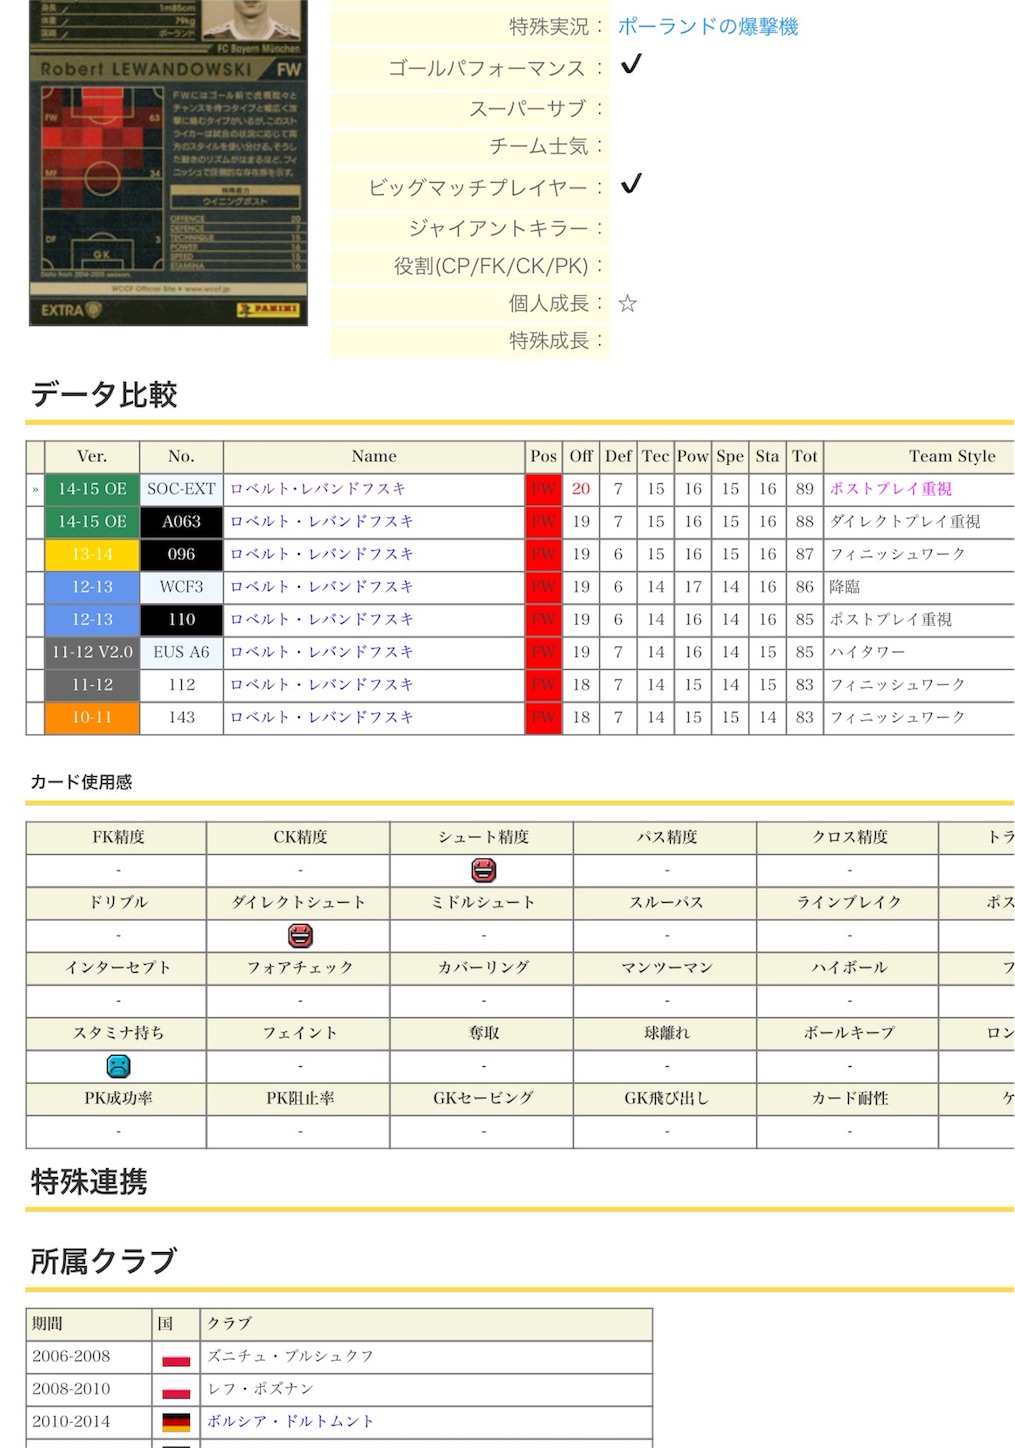Image resolution: width=1015 pixels, height=1448 pixels.
Task: Click the Team Style column header
Action: pos(919,456)
